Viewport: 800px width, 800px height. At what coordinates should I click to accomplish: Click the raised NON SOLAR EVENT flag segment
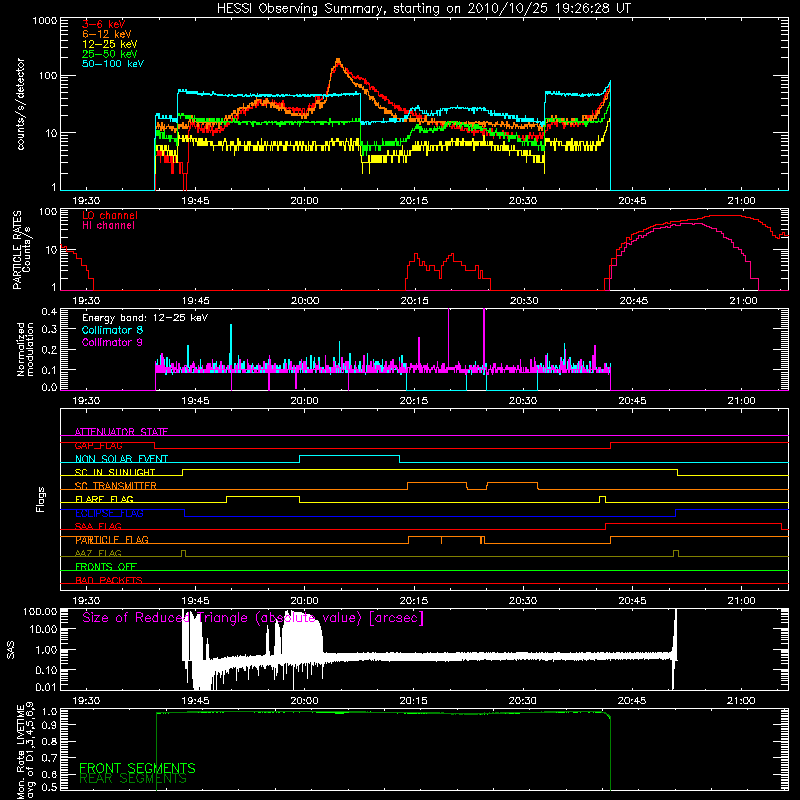coord(349,456)
